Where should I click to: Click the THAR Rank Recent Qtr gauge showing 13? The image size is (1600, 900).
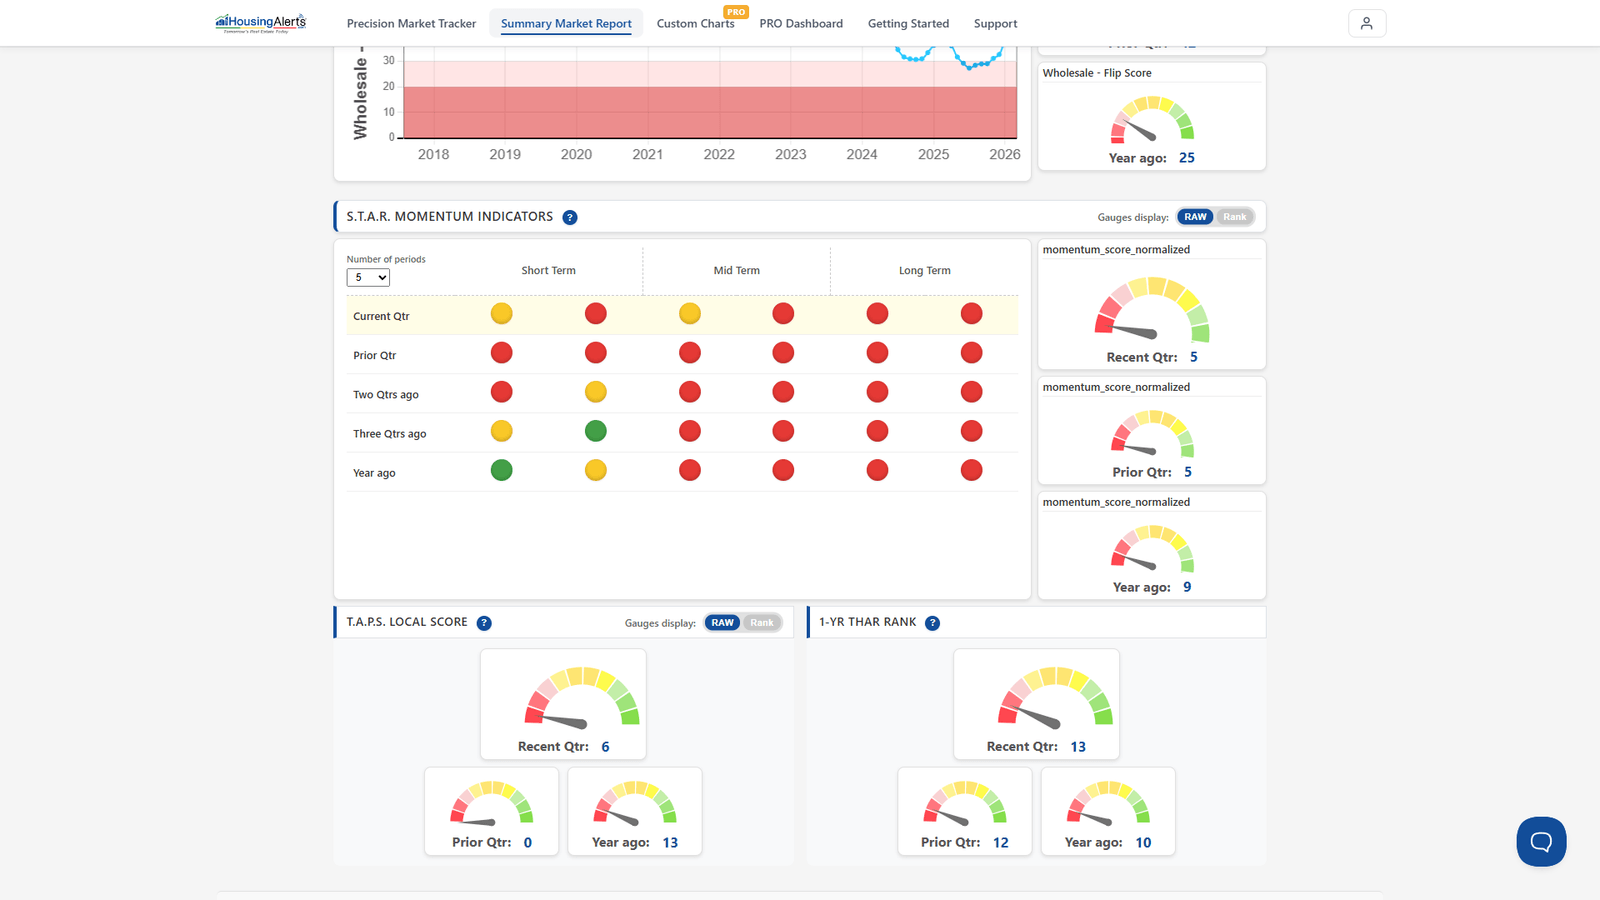(1055, 697)
